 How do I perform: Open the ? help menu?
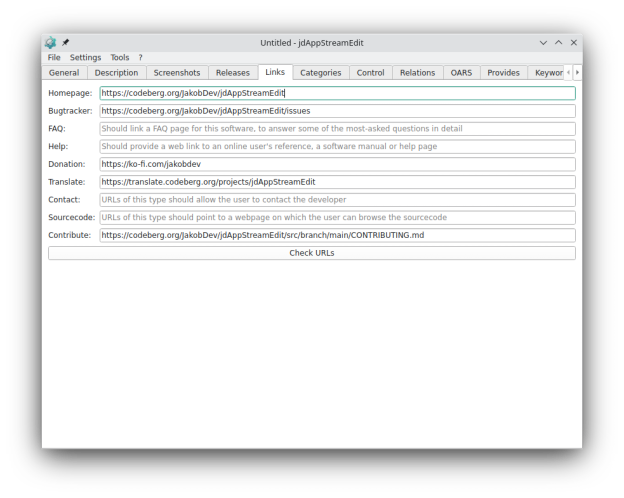tap(140, 57)
